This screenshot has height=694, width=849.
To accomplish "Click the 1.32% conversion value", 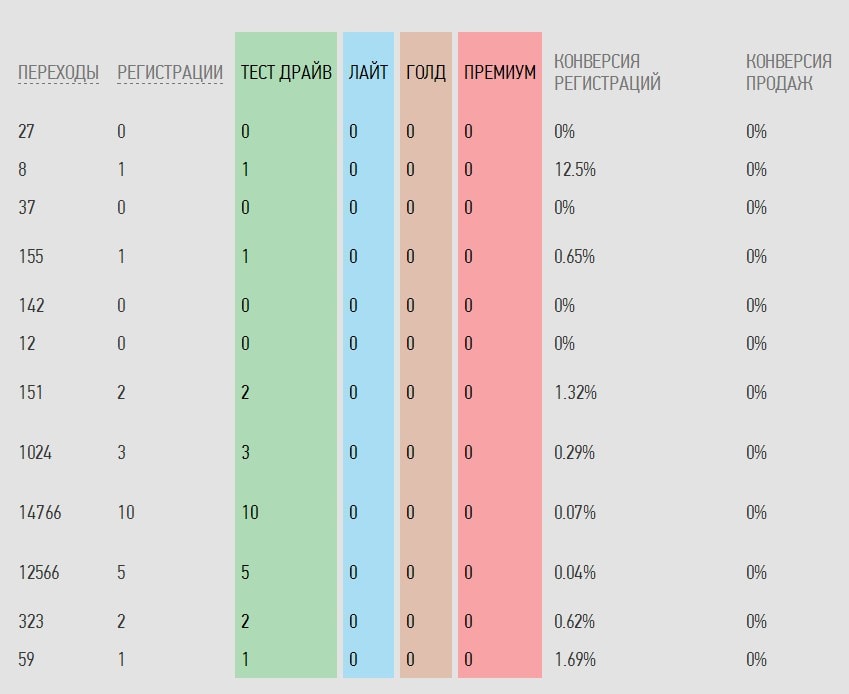I will [575, 392].
